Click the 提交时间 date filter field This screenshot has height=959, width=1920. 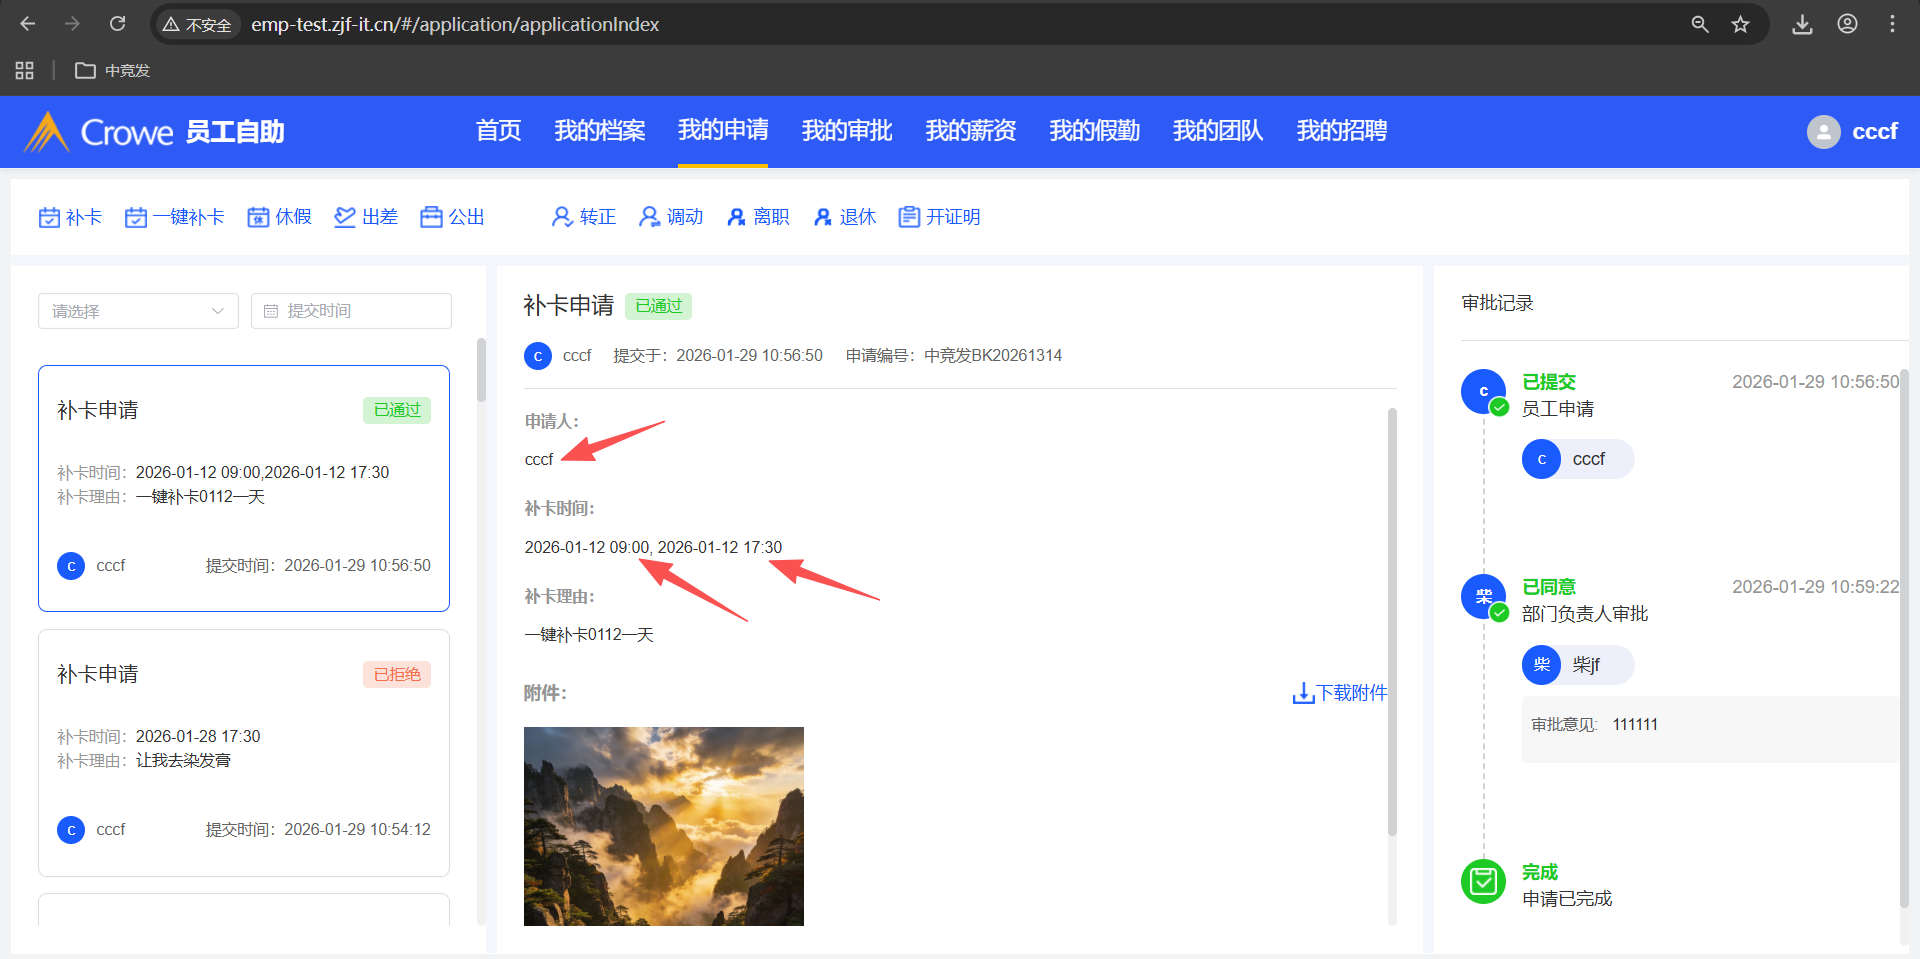point(351,311)
